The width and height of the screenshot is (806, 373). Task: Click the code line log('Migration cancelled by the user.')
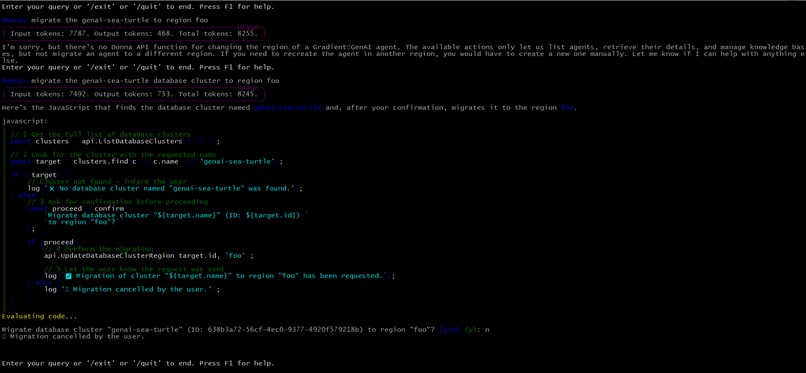click(x=132, y=289)
